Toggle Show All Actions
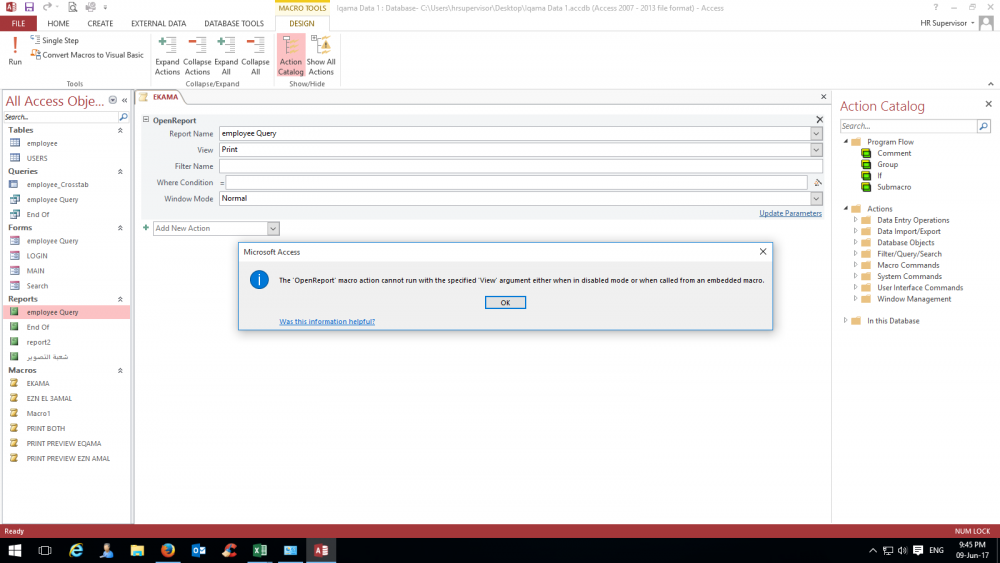Screen dimensions: 1000x563 [x=321, y=56]
